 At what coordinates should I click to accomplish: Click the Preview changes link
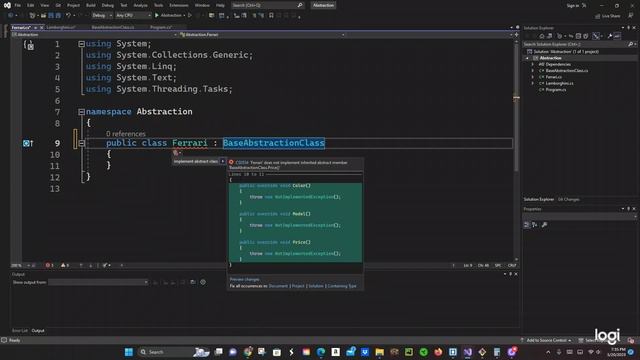[244, 280]
